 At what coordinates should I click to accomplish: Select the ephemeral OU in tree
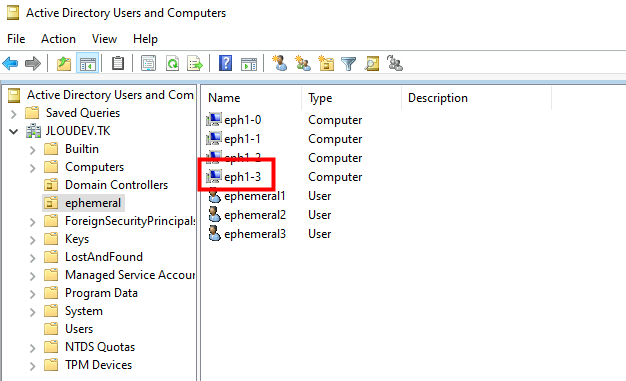point(93,203)
